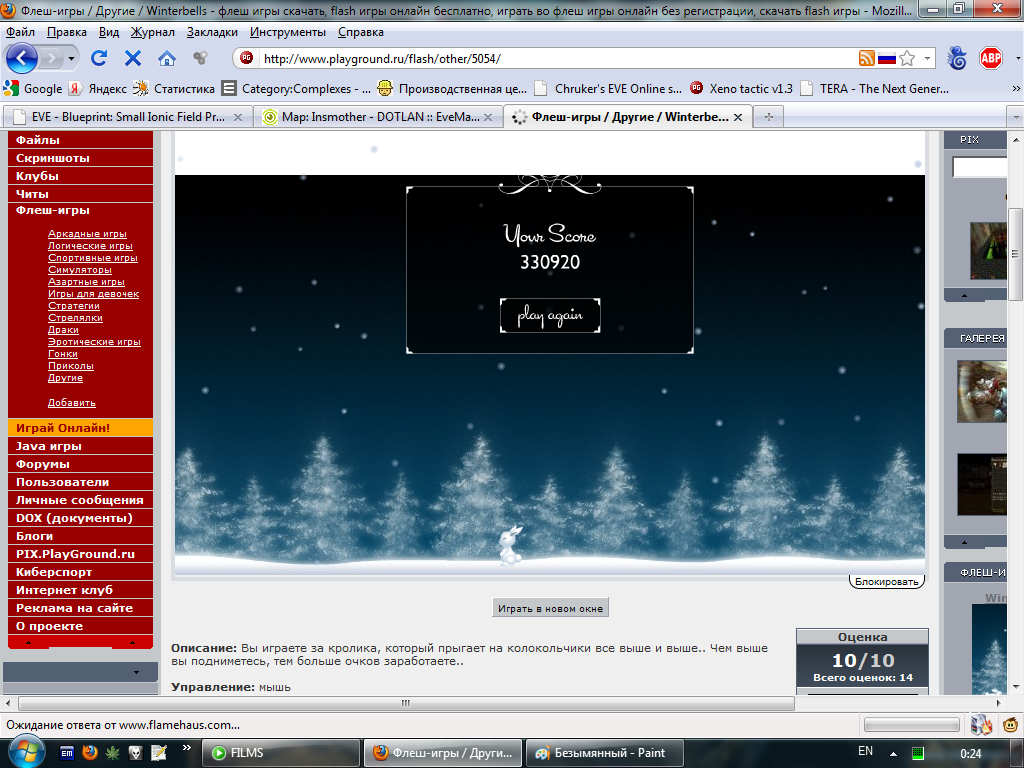Open the Инструменты menu

point(287,32)
